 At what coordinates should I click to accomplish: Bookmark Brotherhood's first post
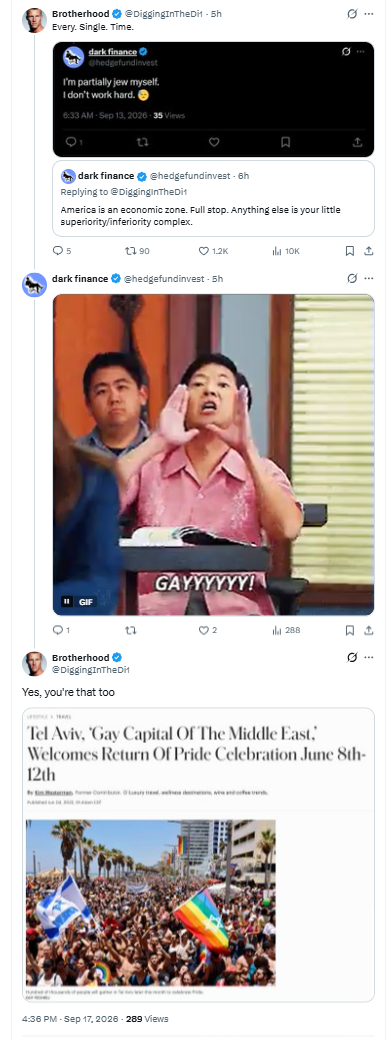coord(350,251)
